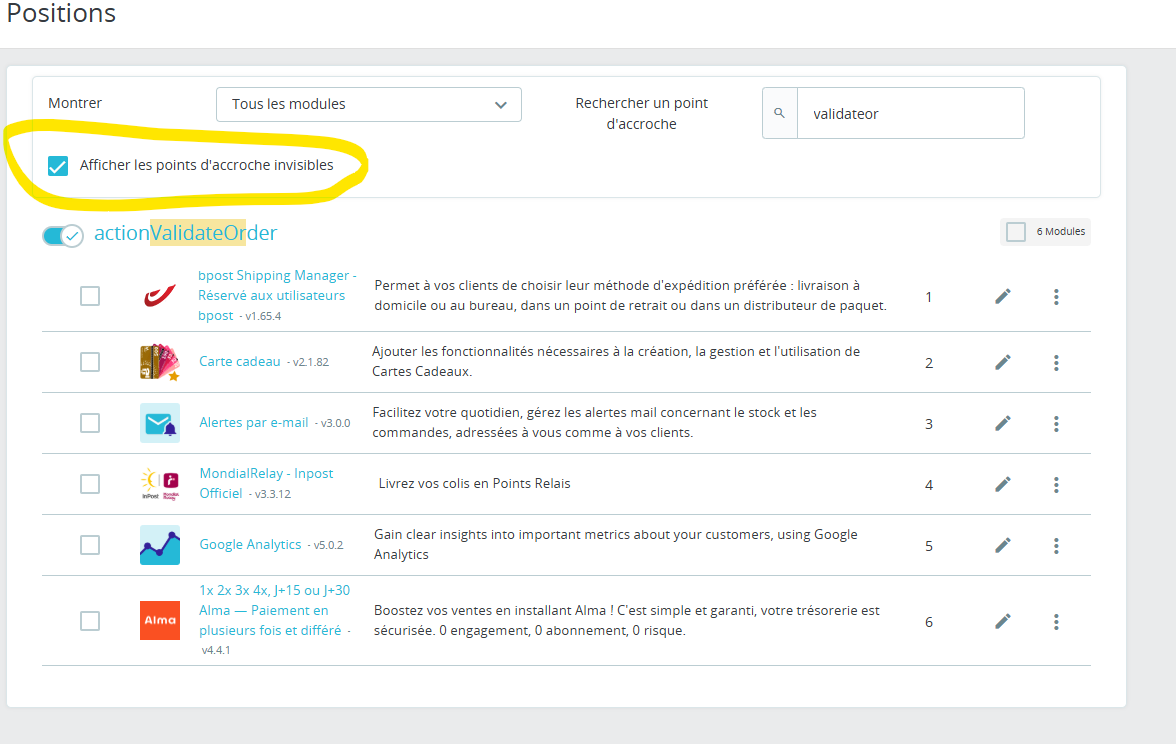Open three-dot menu for Alma row
This screenshot has height=744, width=1176.
point(1056,622)
